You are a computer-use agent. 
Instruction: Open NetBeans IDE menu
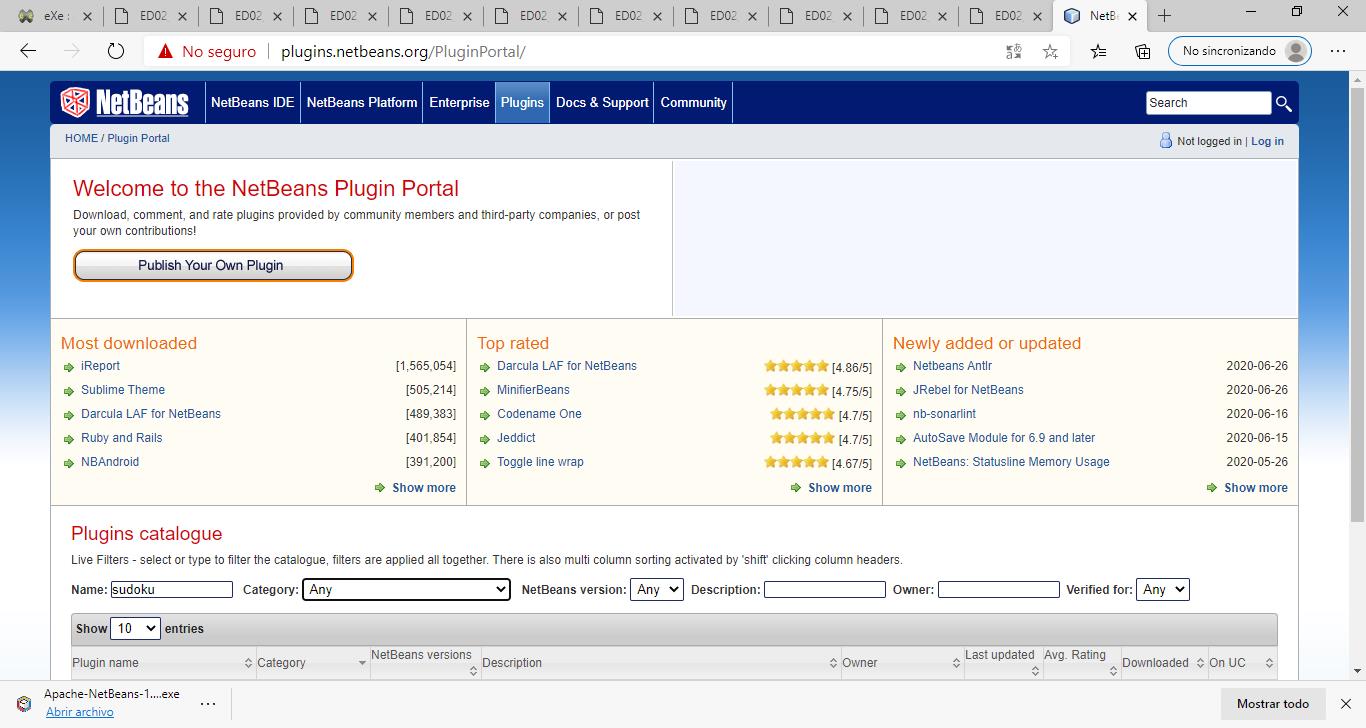click(x=252, y=102)
